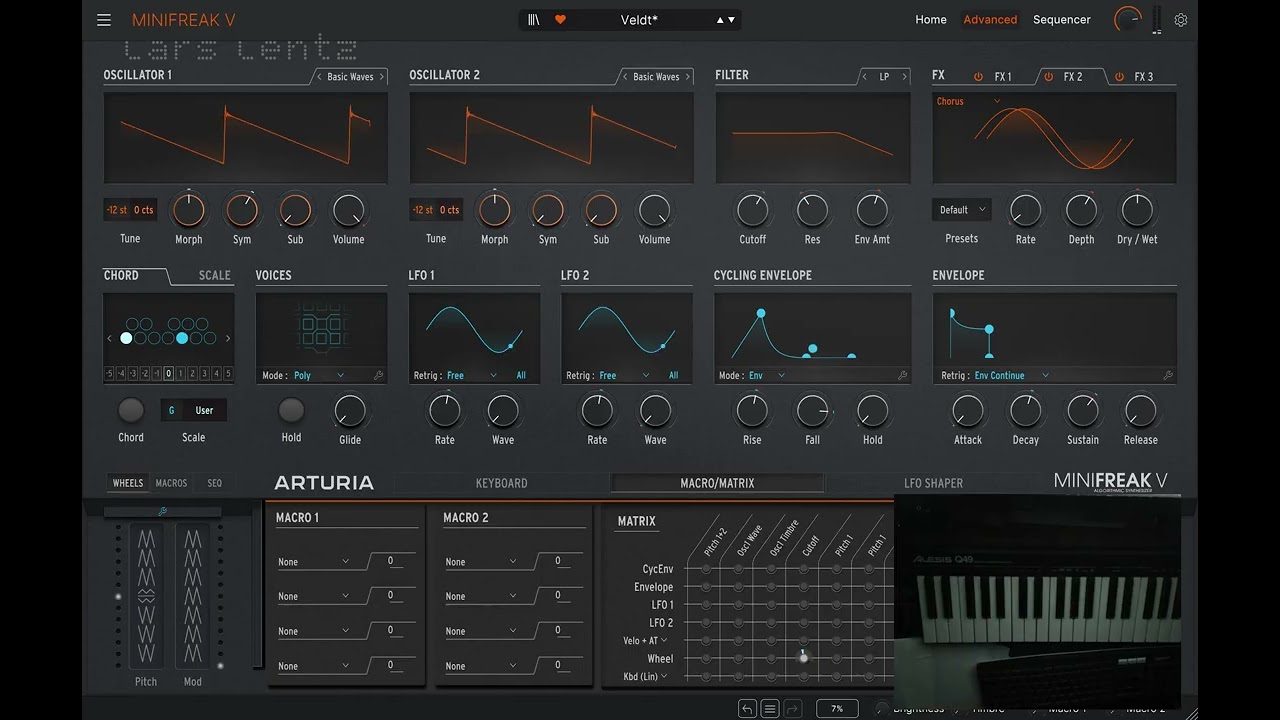The image size is (1280, 720).
Task: Select previous Oscillator 2 type arrow
Action: (625, 77)
